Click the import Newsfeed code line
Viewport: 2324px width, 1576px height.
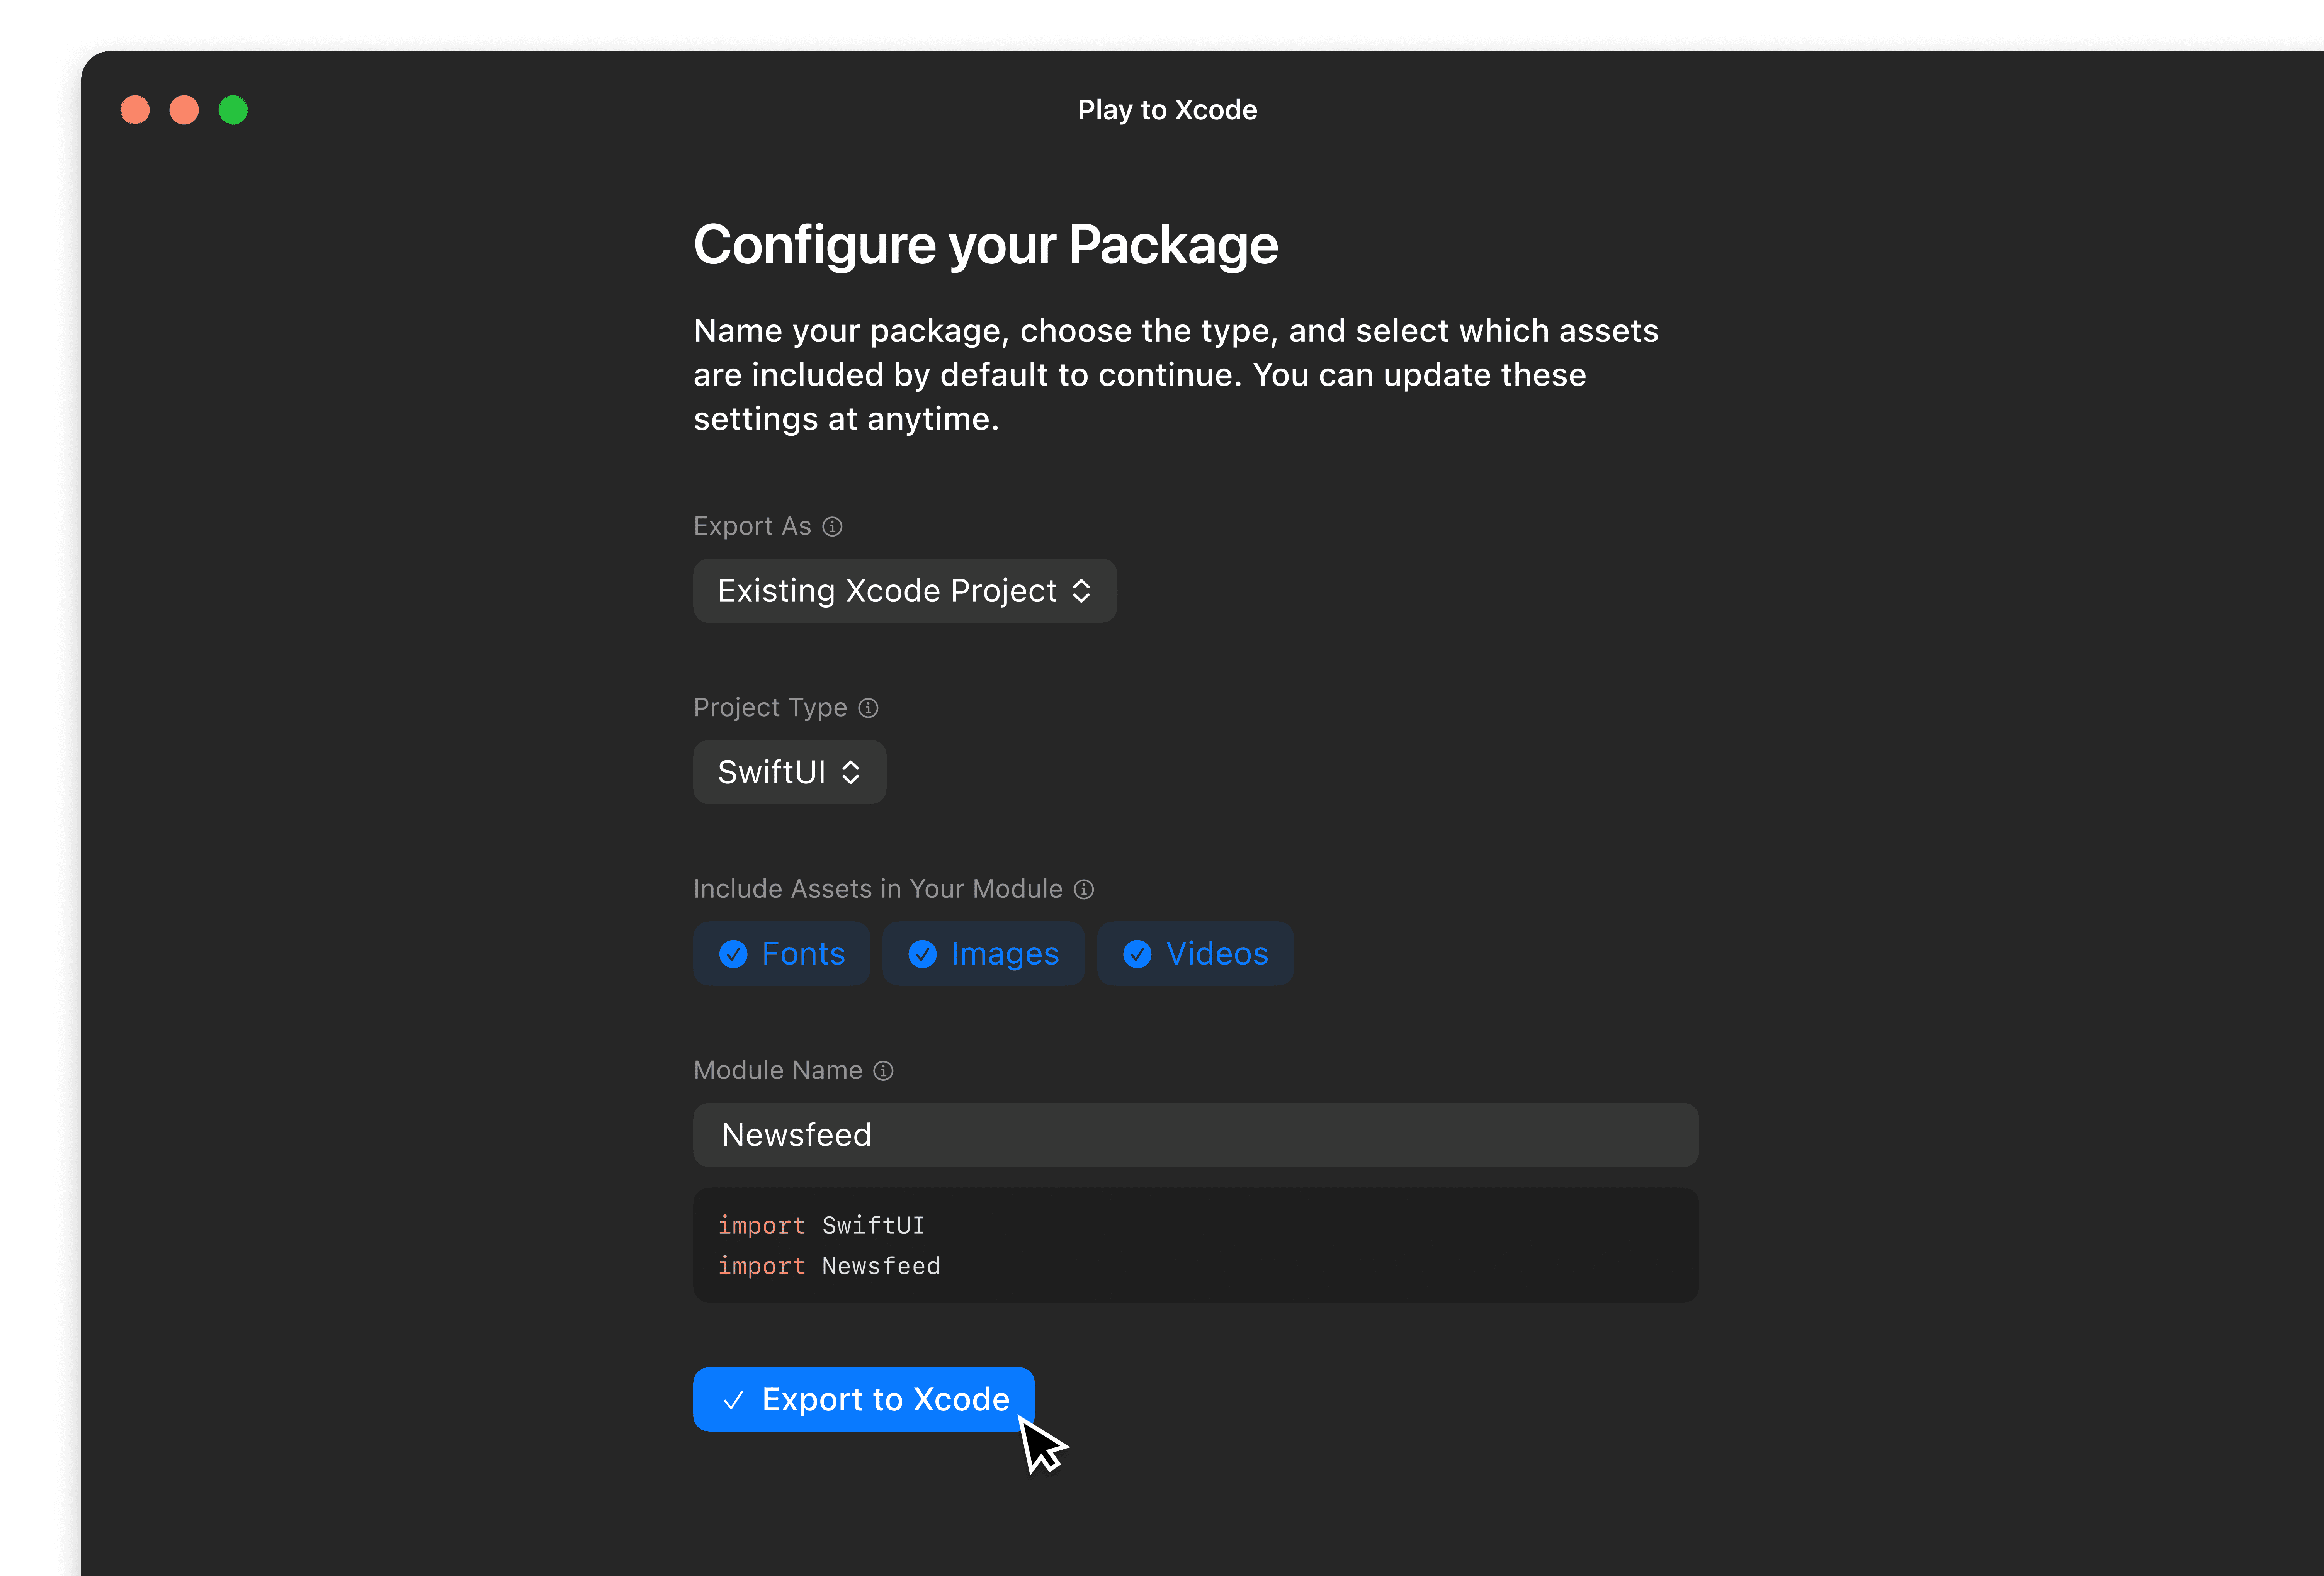click(x=829, y=1266)
